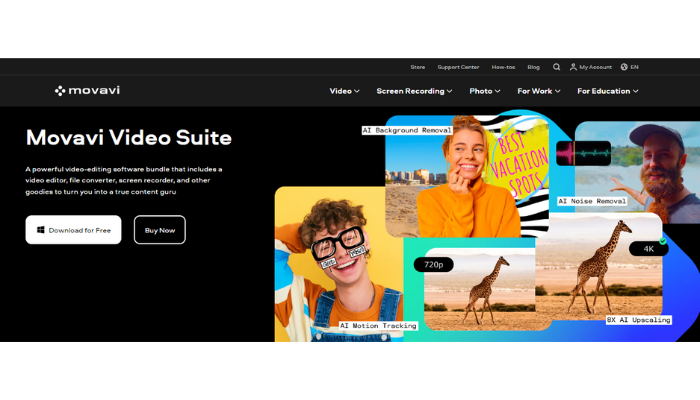Click the globe language icon

click(x=624, y=67)
